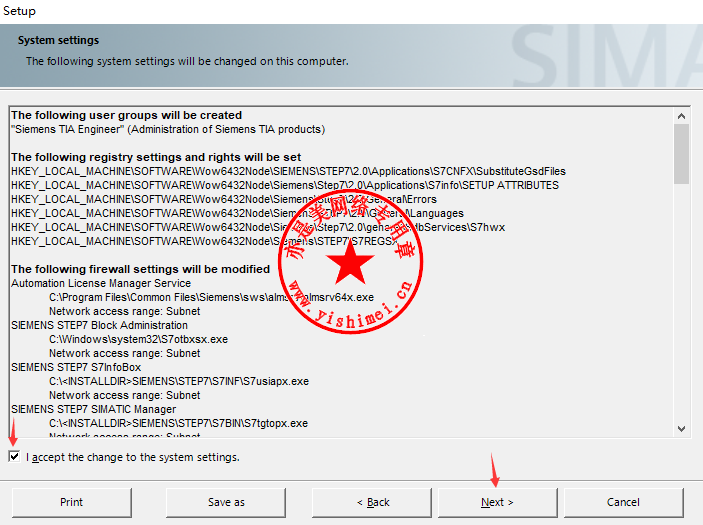The image size is (703, 525).
Task: Click "I accept the change to the system settings" label
Action: (133, 457)
